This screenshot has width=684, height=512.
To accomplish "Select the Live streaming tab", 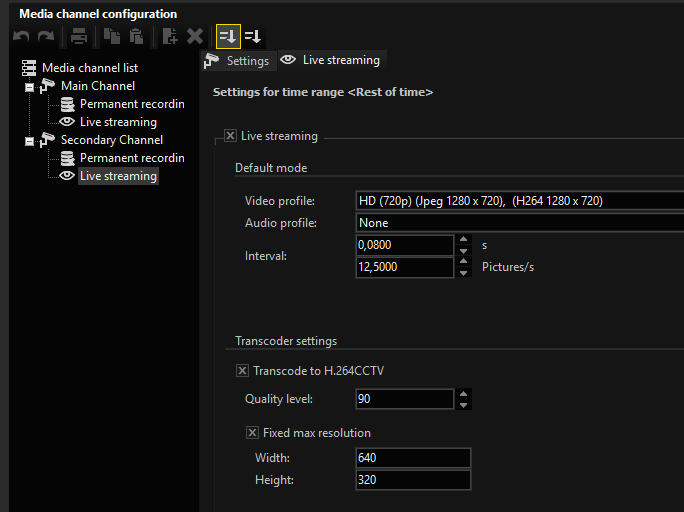I will pyautogui.click(x=332, y=60).
